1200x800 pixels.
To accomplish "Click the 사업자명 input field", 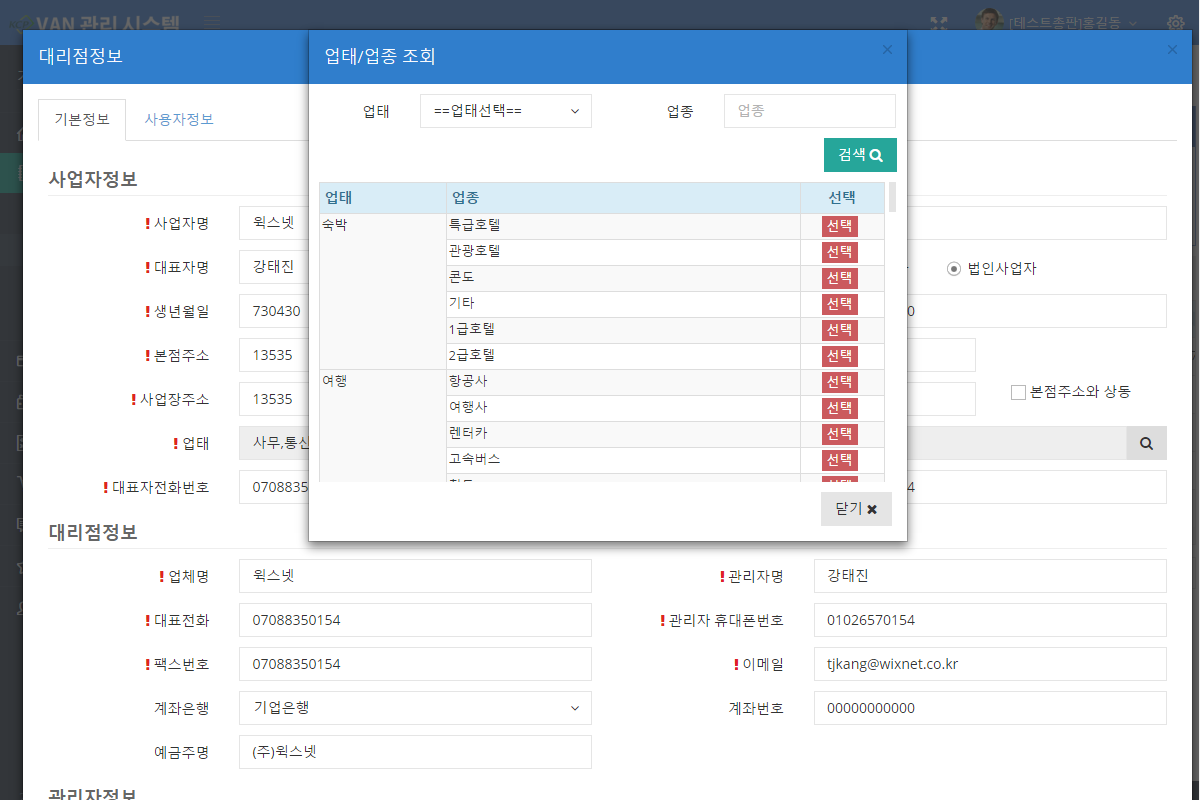I will (274, 223).
